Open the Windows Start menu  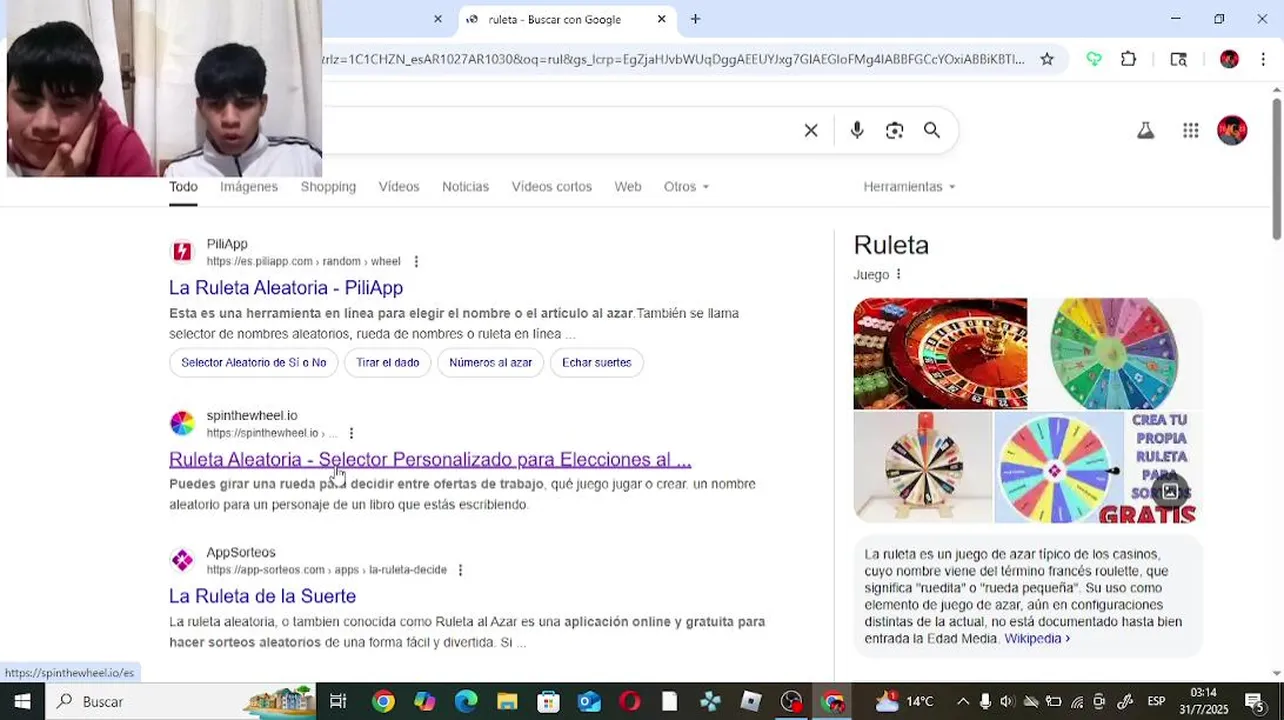pos(22,701)
